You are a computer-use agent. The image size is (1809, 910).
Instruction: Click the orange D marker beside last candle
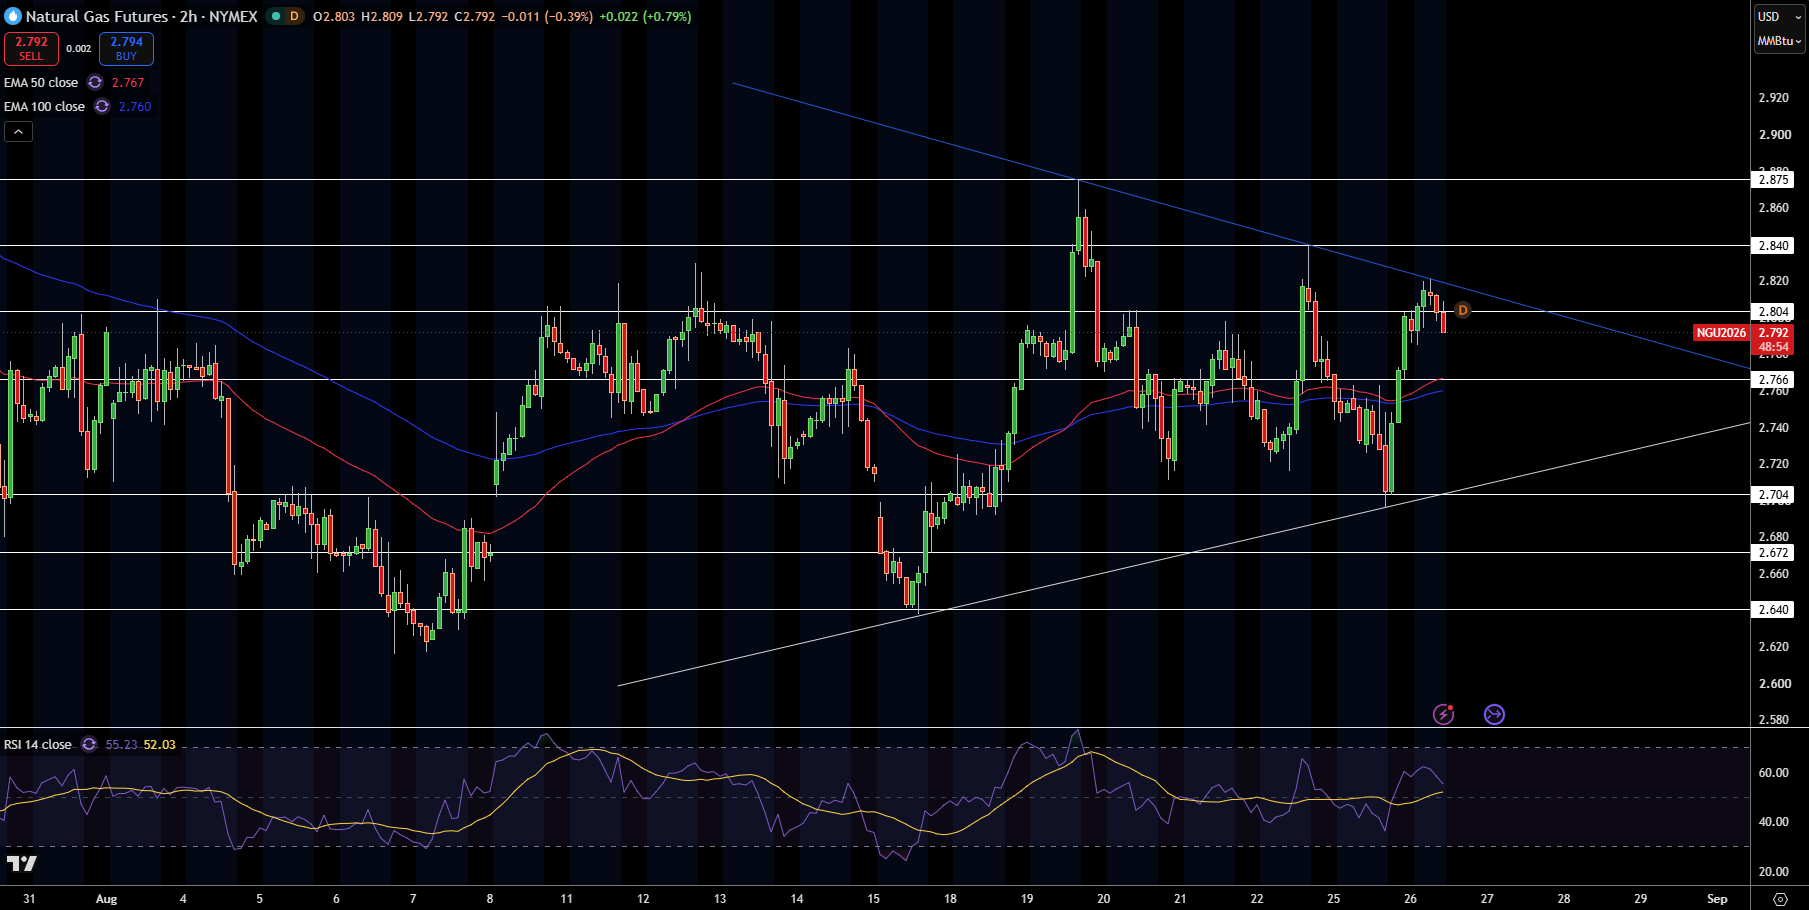(x=1462, y=311)
